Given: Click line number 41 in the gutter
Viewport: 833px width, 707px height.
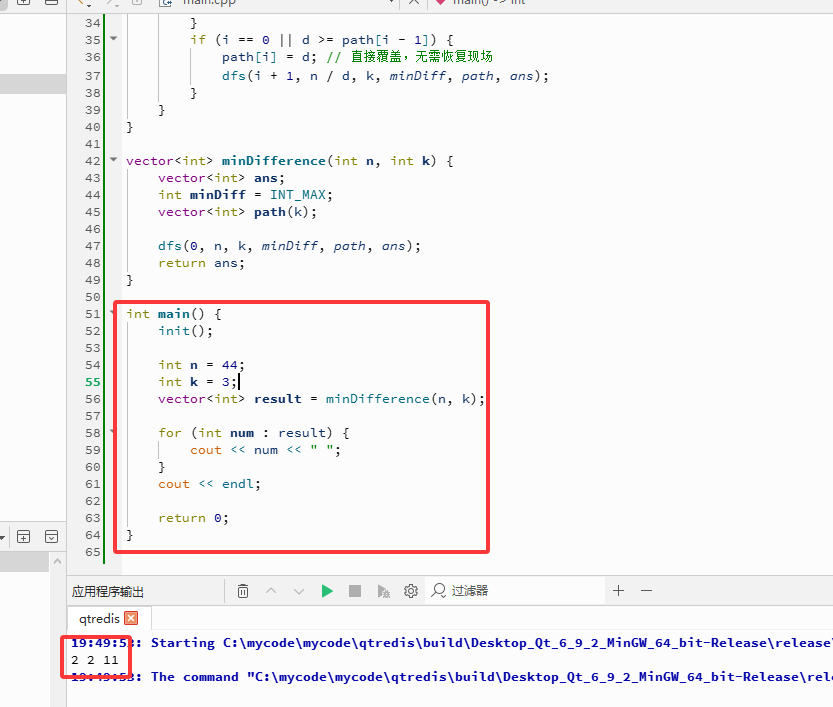Looking at the screenshot, I should coord(92,144).
